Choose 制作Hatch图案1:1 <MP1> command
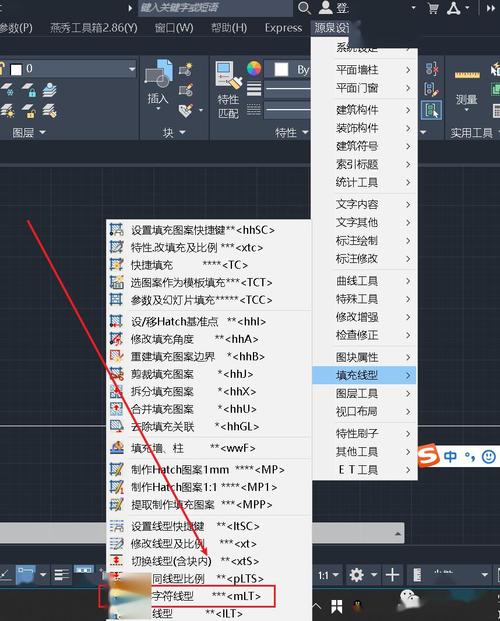 209,486
